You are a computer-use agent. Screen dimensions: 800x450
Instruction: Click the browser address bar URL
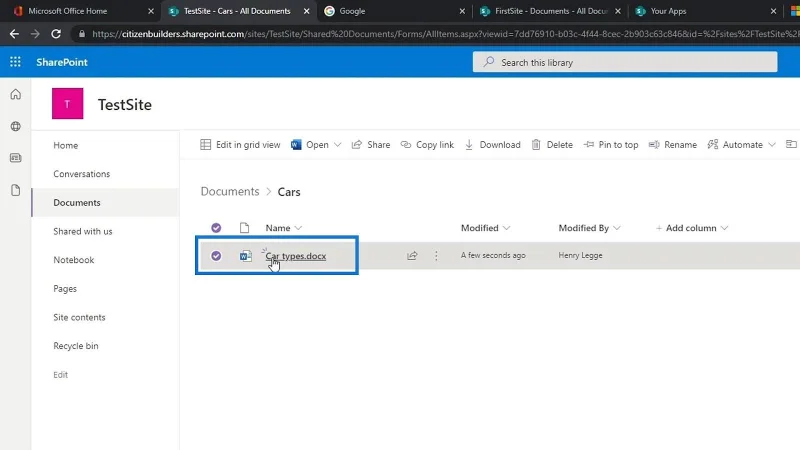[444, 34]
